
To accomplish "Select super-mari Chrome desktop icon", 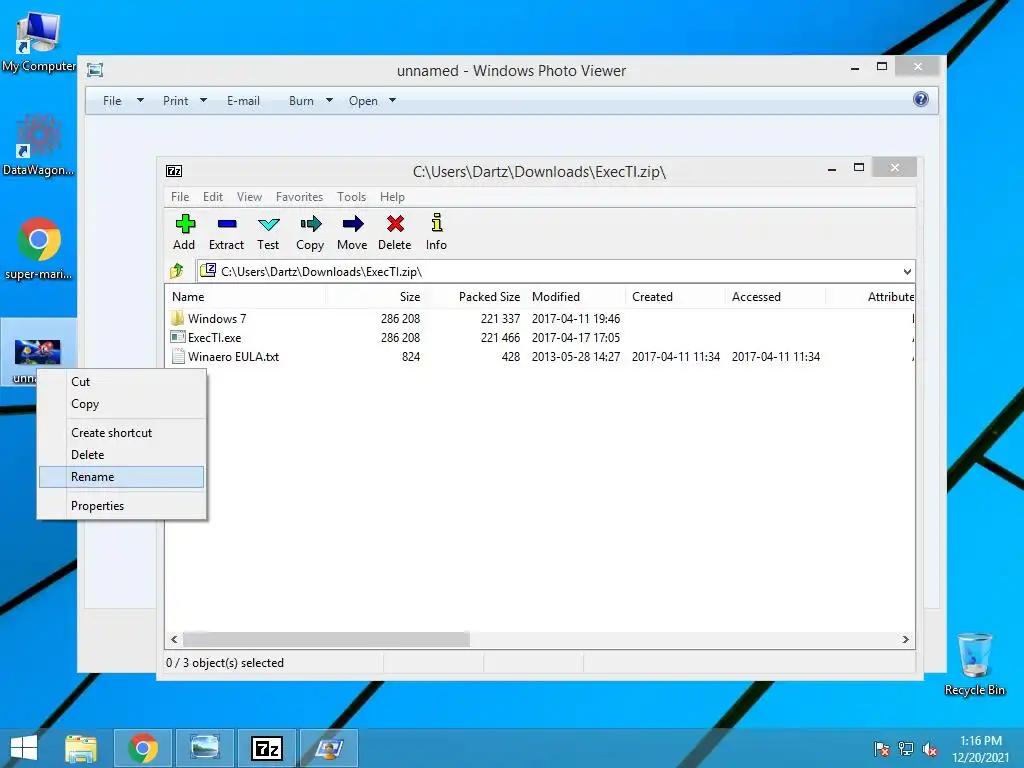I will tap(38, 248).
